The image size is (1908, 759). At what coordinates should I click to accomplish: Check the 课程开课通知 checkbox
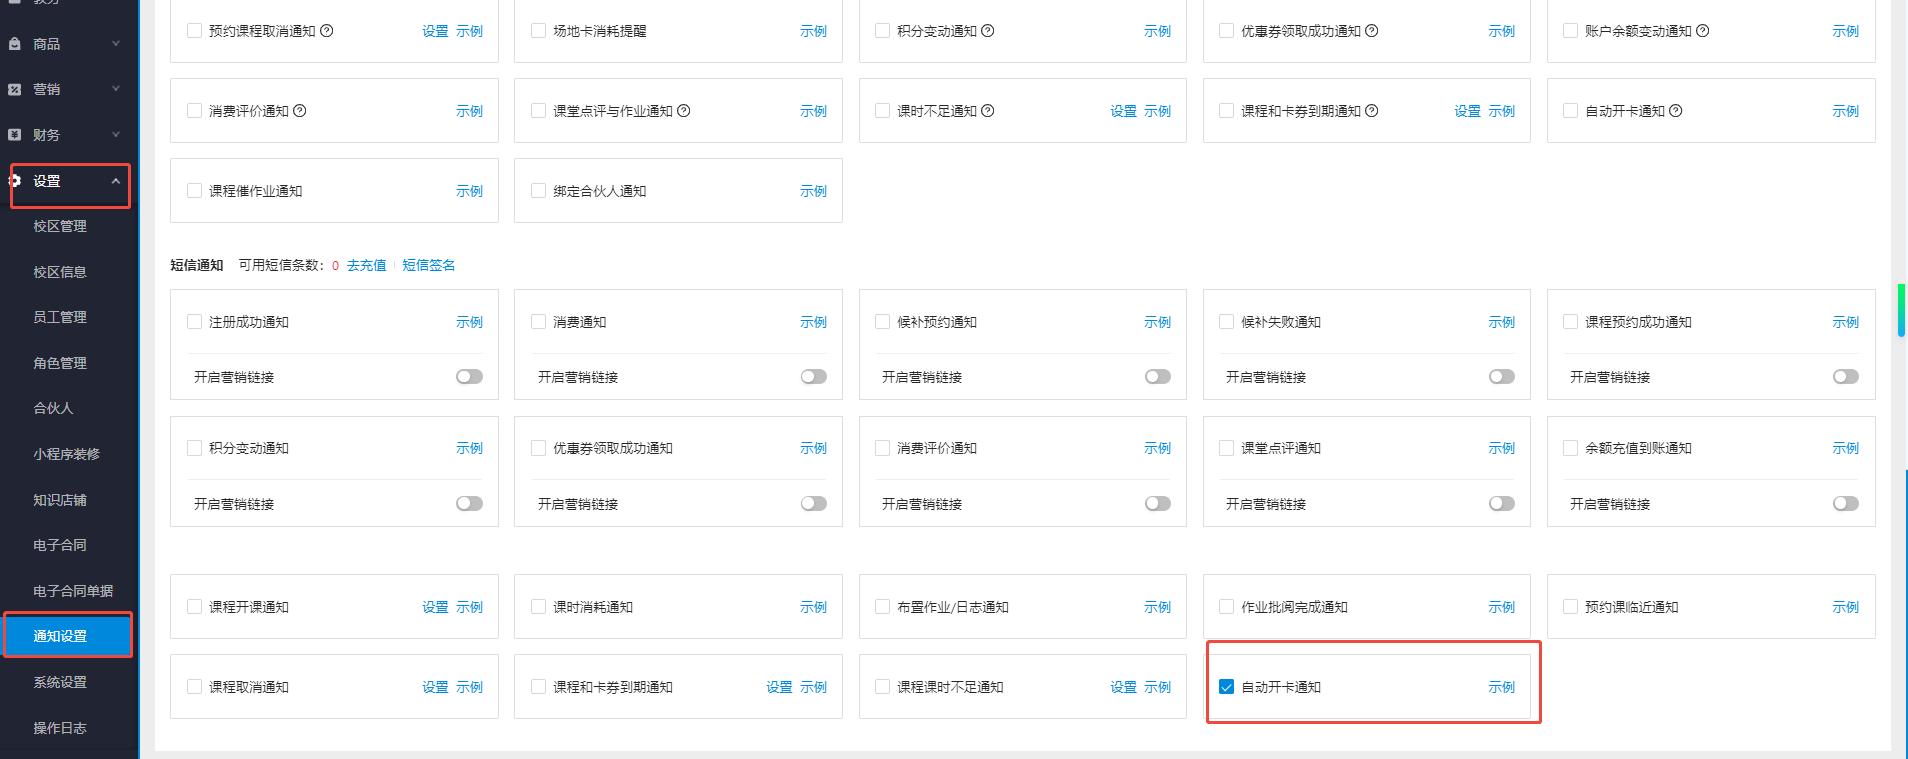(194, 607)
